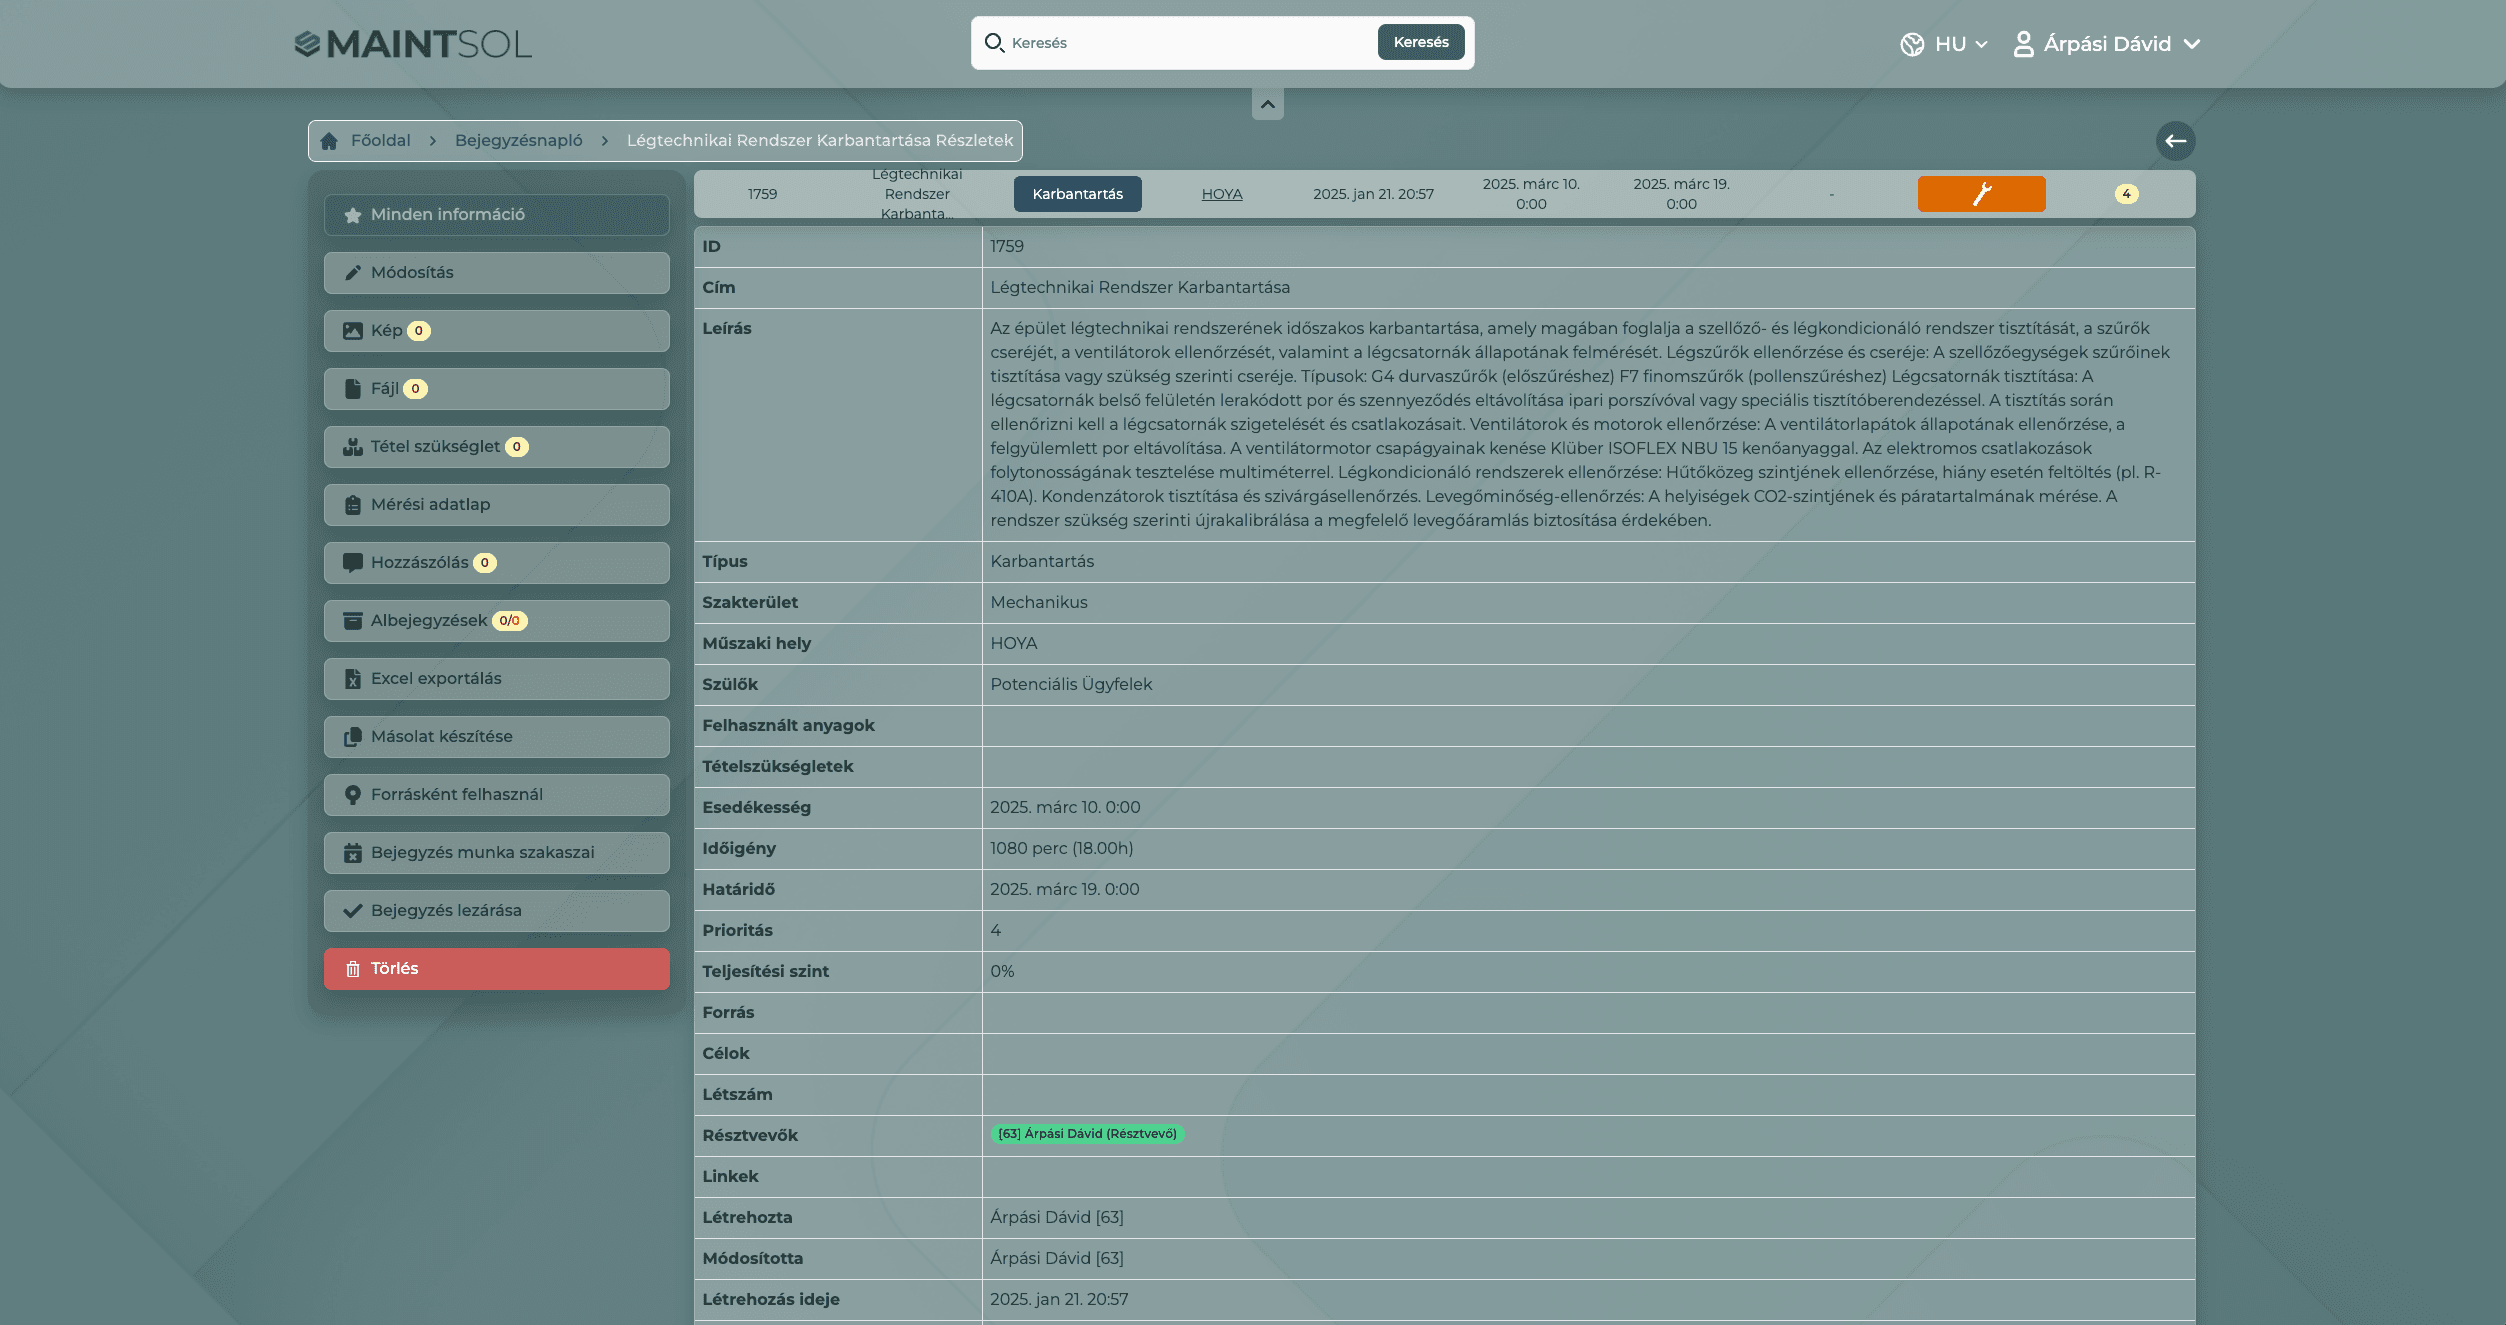Open the Mérési adatlap section

coord(496,505)
